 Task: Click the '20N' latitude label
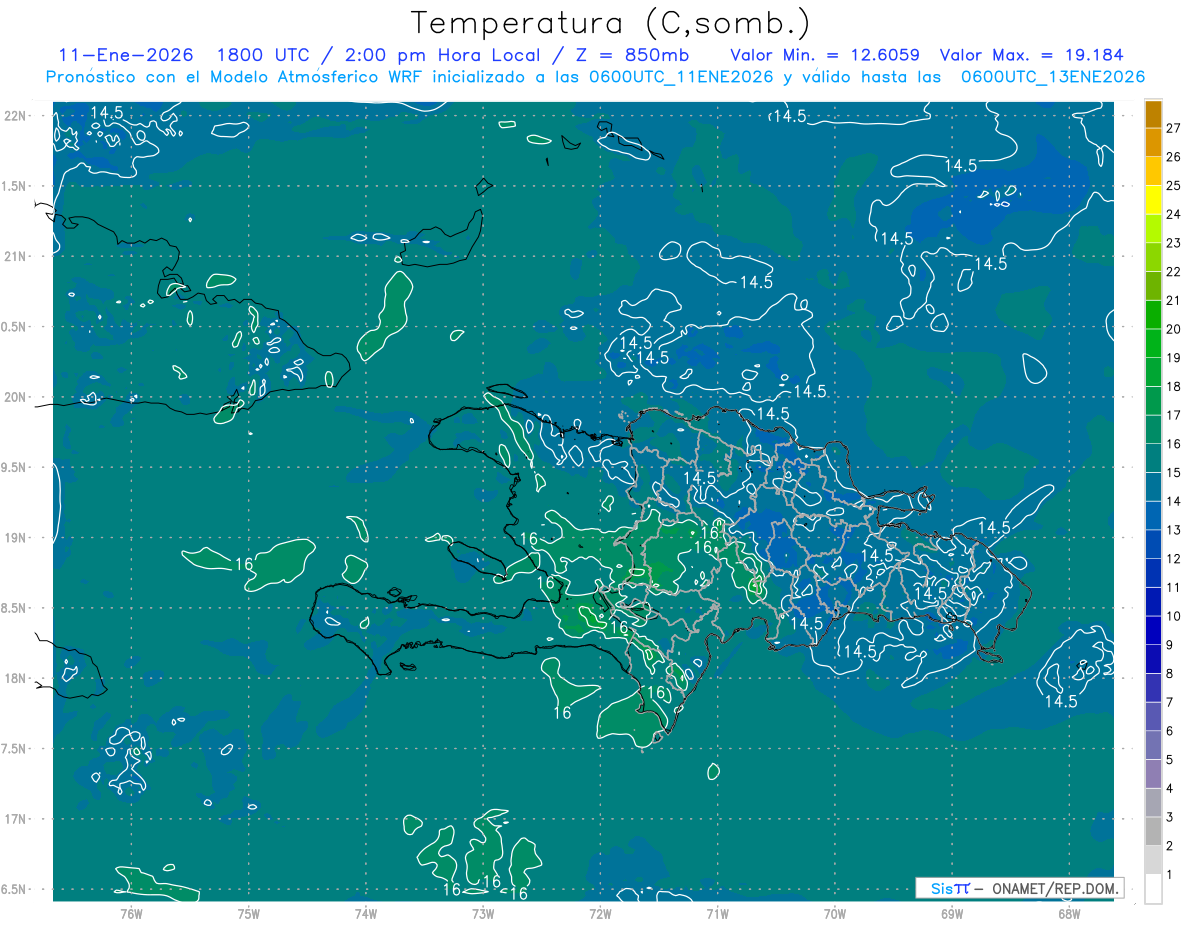(15, 397)
